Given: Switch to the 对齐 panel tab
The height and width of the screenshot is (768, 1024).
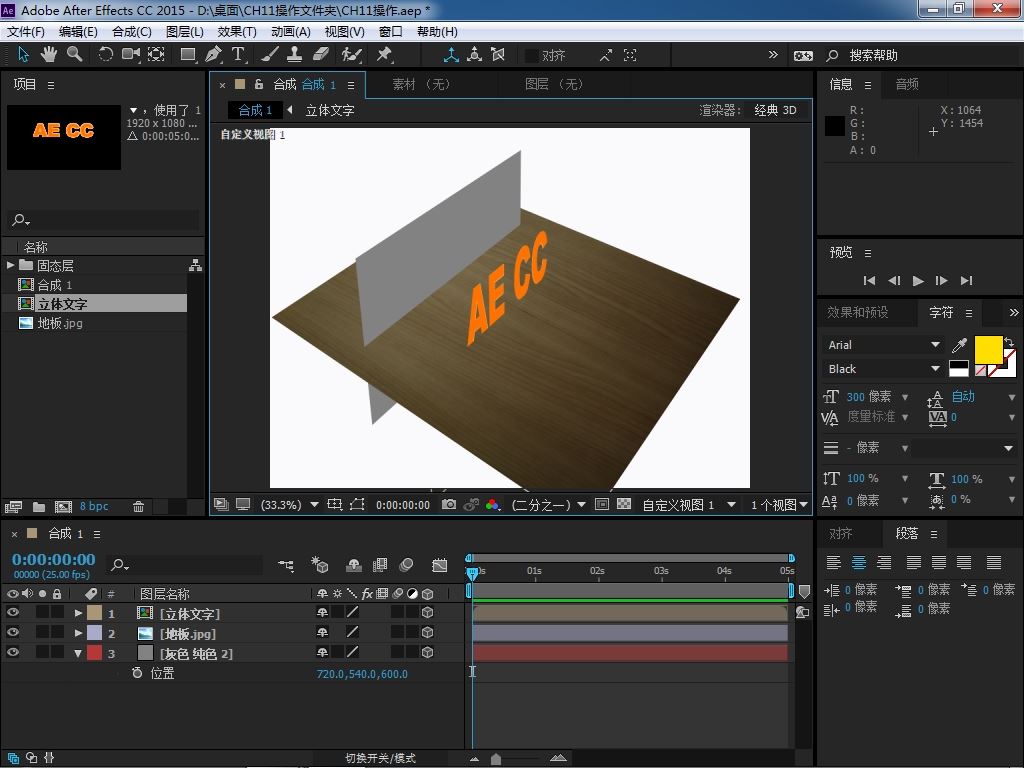Looking at the screenshot, I should 840,534.
